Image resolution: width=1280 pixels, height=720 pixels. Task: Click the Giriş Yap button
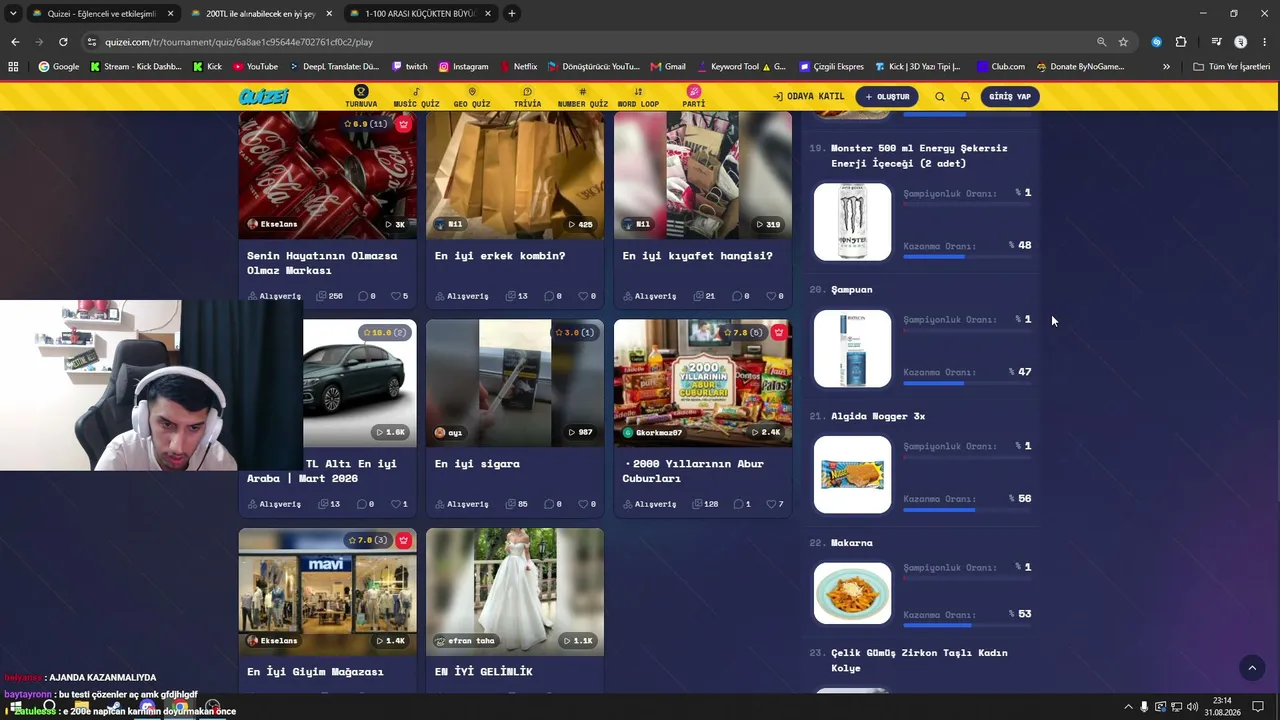tap(1010, 97)
